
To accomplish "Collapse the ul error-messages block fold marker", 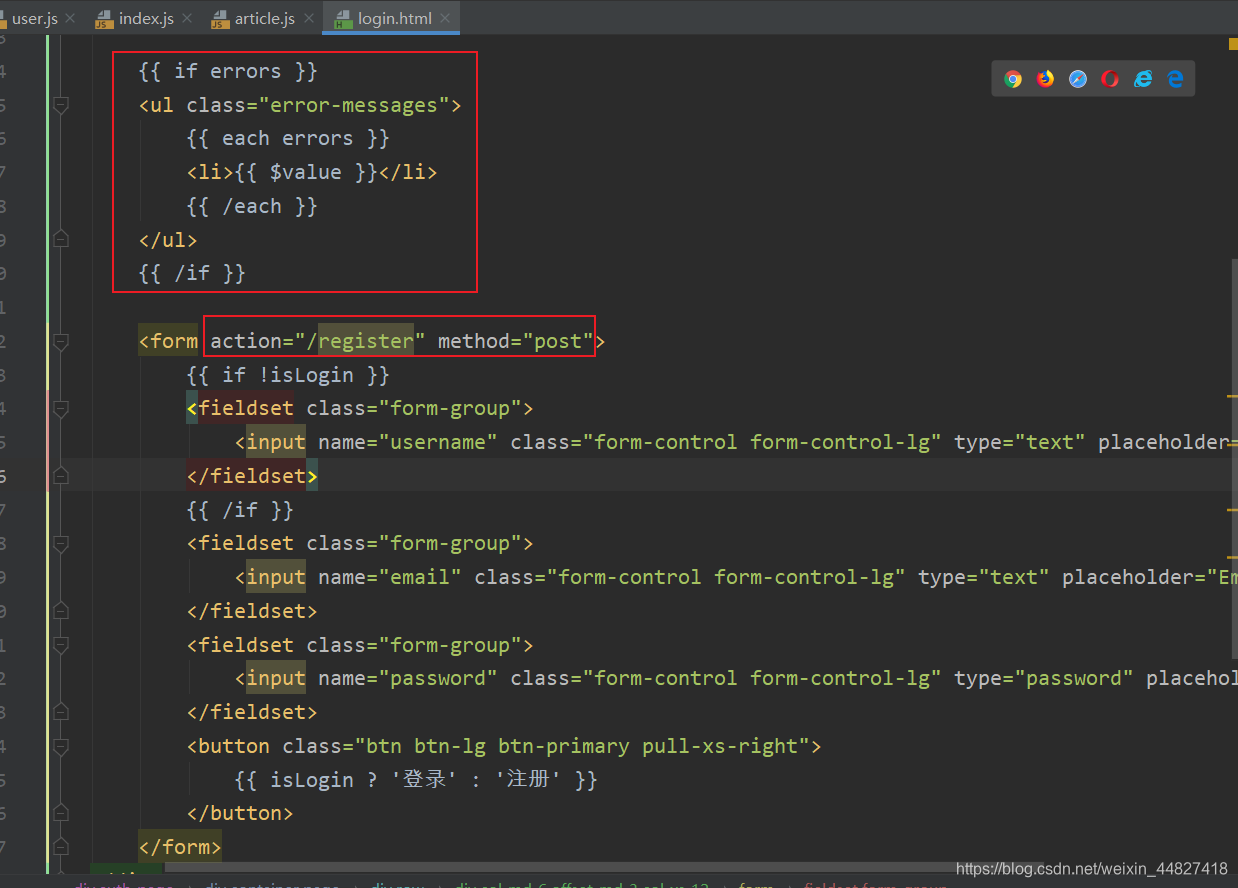I will (61, 104).
